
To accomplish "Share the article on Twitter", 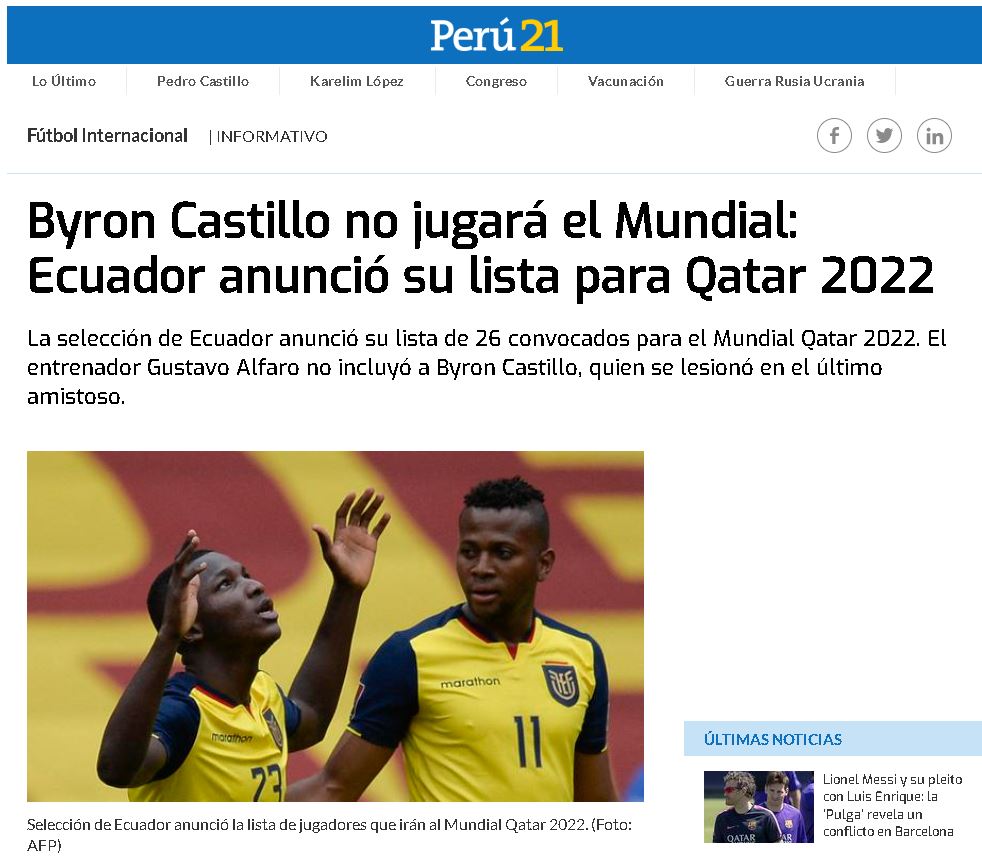I will point(884,135).
